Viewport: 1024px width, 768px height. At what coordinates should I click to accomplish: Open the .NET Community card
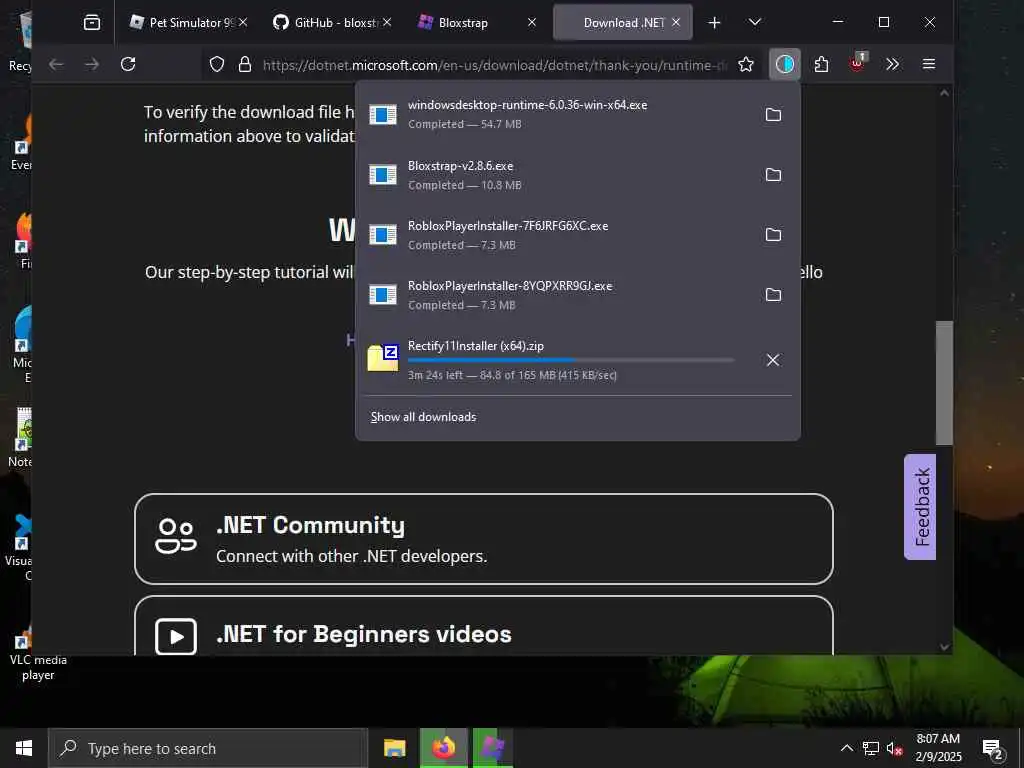(484, 539)
